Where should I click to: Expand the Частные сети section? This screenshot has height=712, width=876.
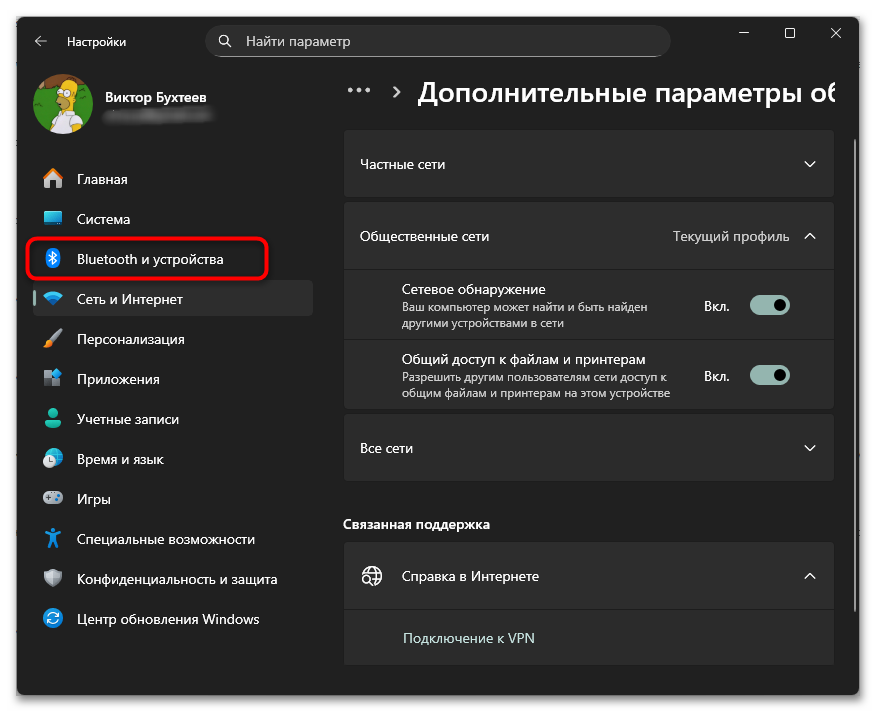pos(809,164)
